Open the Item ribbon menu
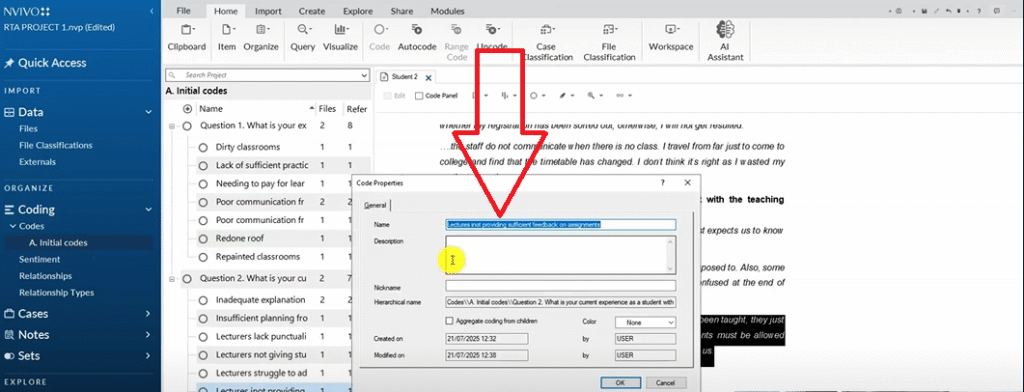The width and height of the screenshot is (1024, 392). [227, 37]
